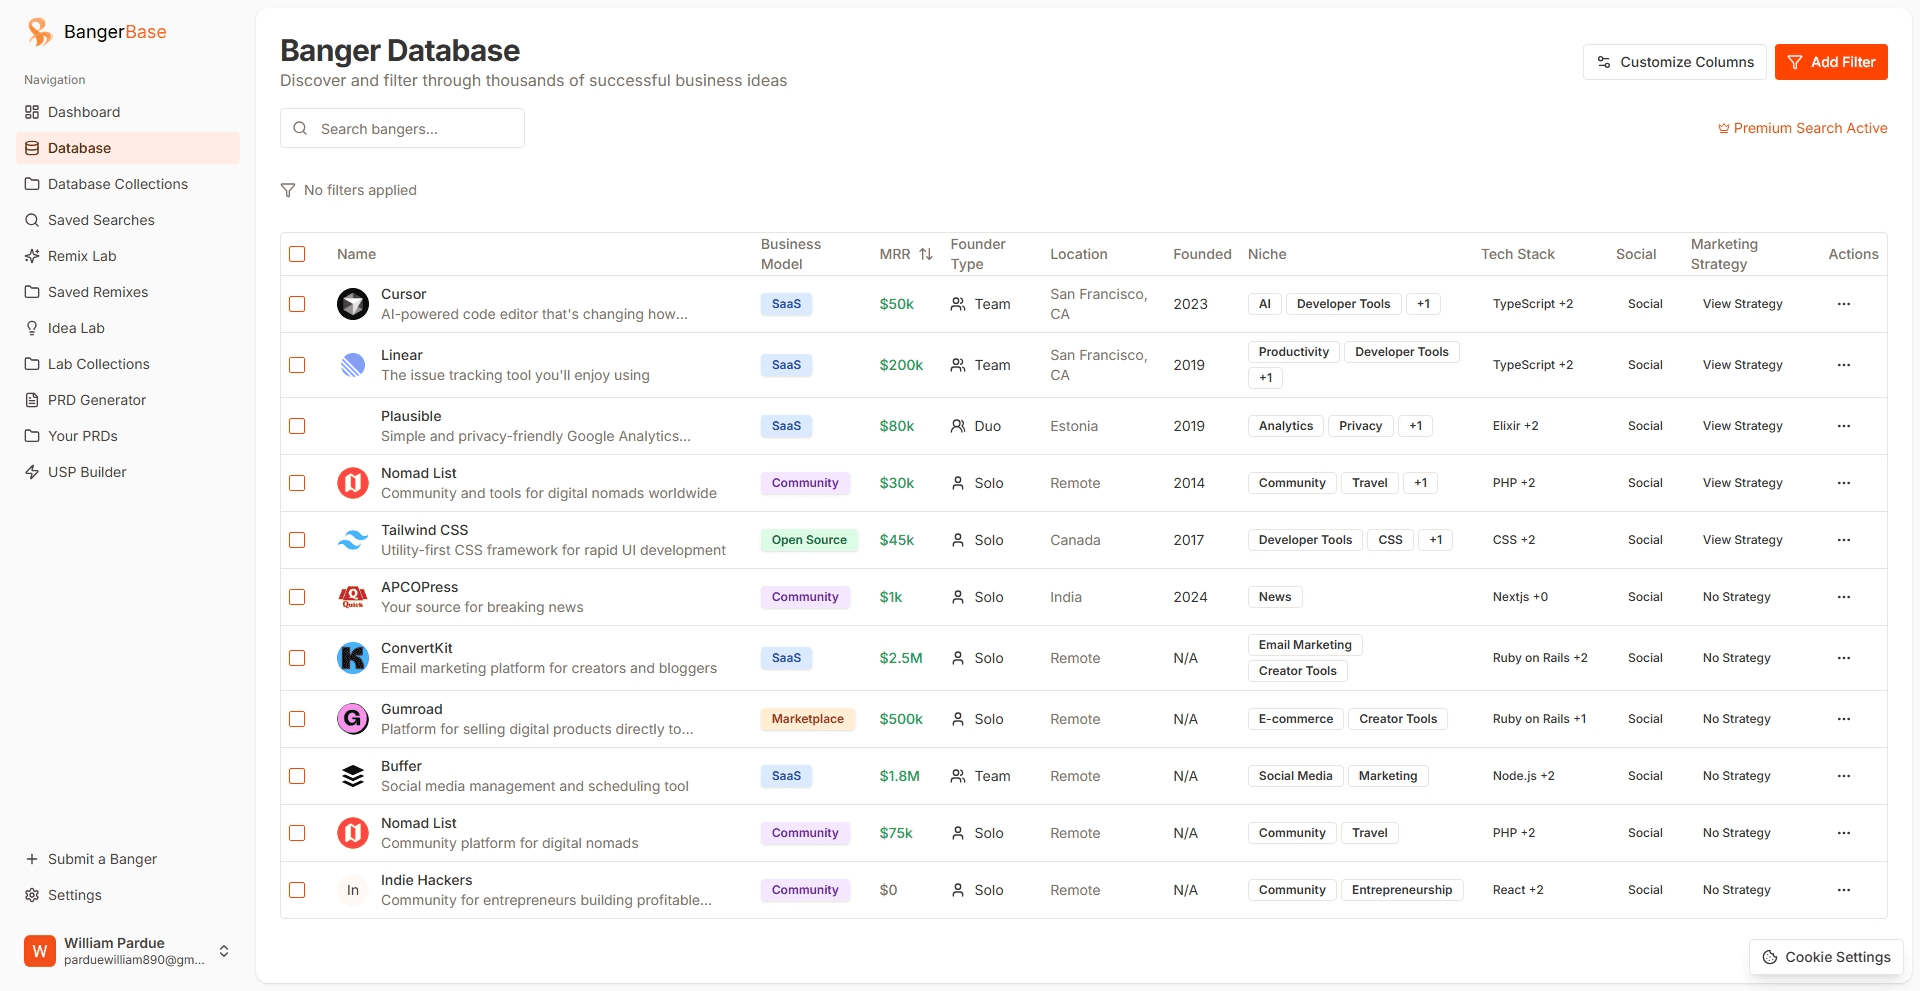
Task: Open the Dashboard grid icon
Action: (32, 112)
